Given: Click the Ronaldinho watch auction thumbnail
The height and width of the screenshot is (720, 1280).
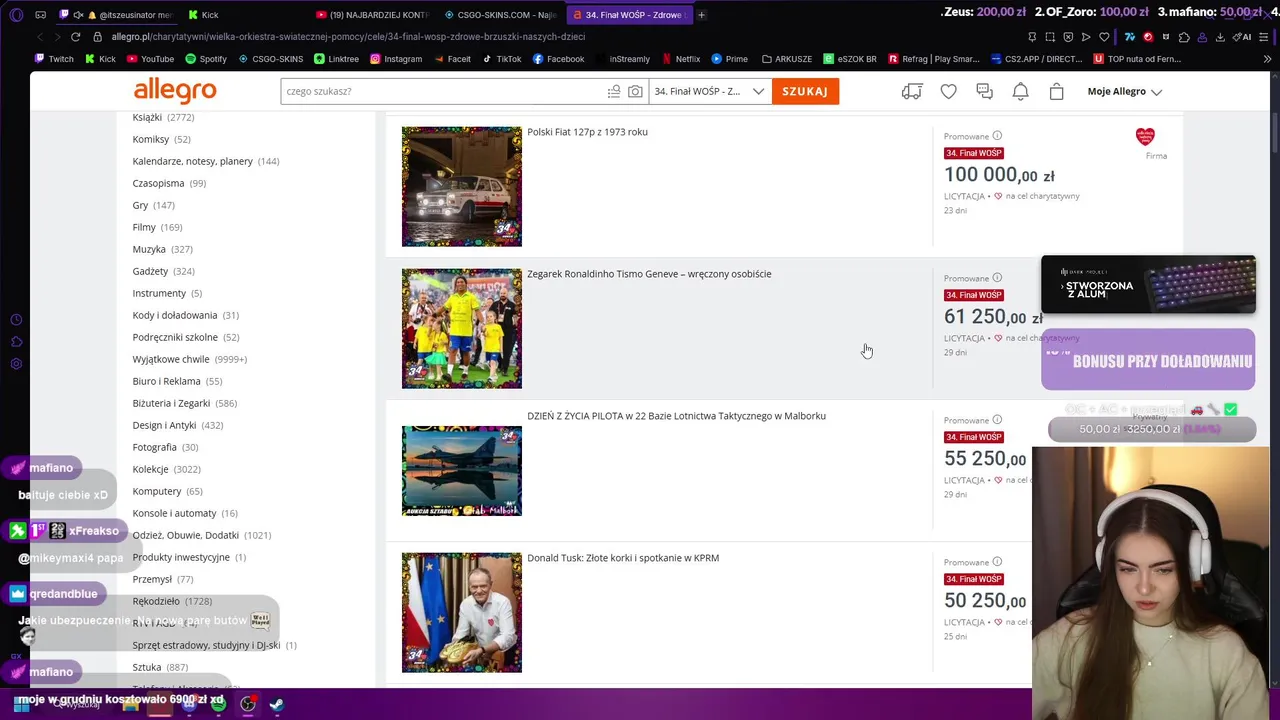Looking at the screenshot, I should [x=461, y=328].
